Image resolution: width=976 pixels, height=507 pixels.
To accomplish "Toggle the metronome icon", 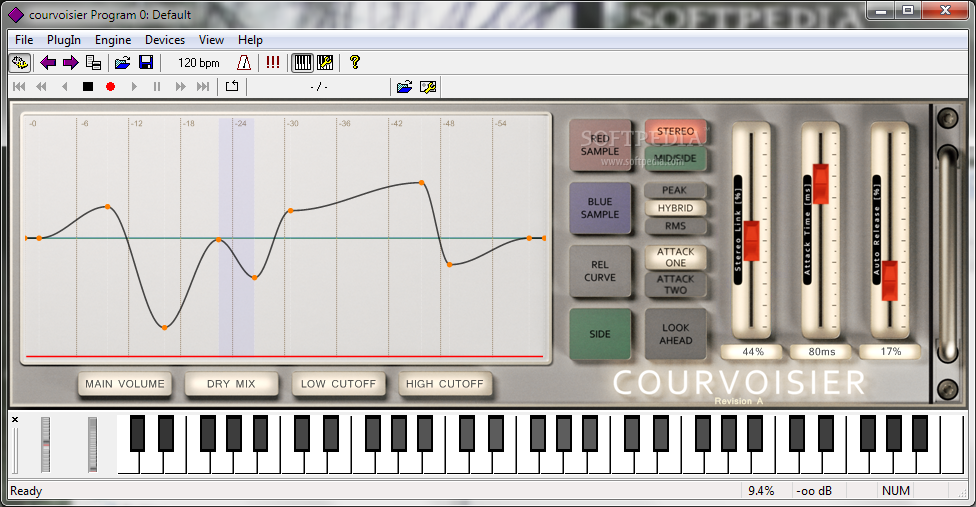I will point(244,62).
